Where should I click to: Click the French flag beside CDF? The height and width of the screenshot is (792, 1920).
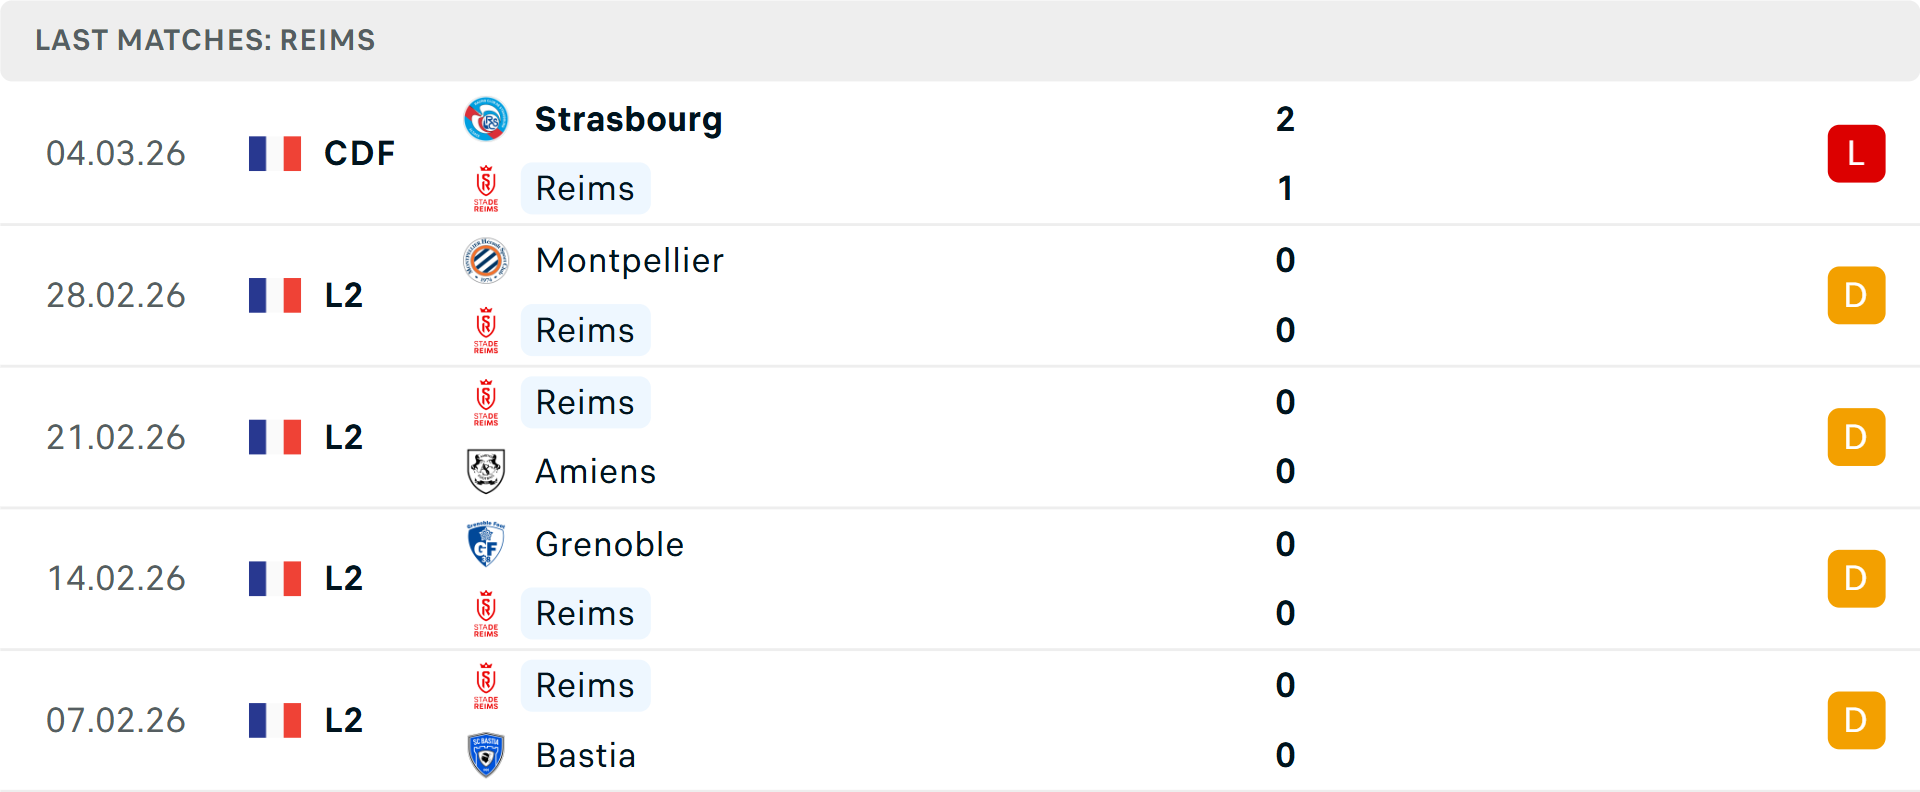tap(275, 153)
